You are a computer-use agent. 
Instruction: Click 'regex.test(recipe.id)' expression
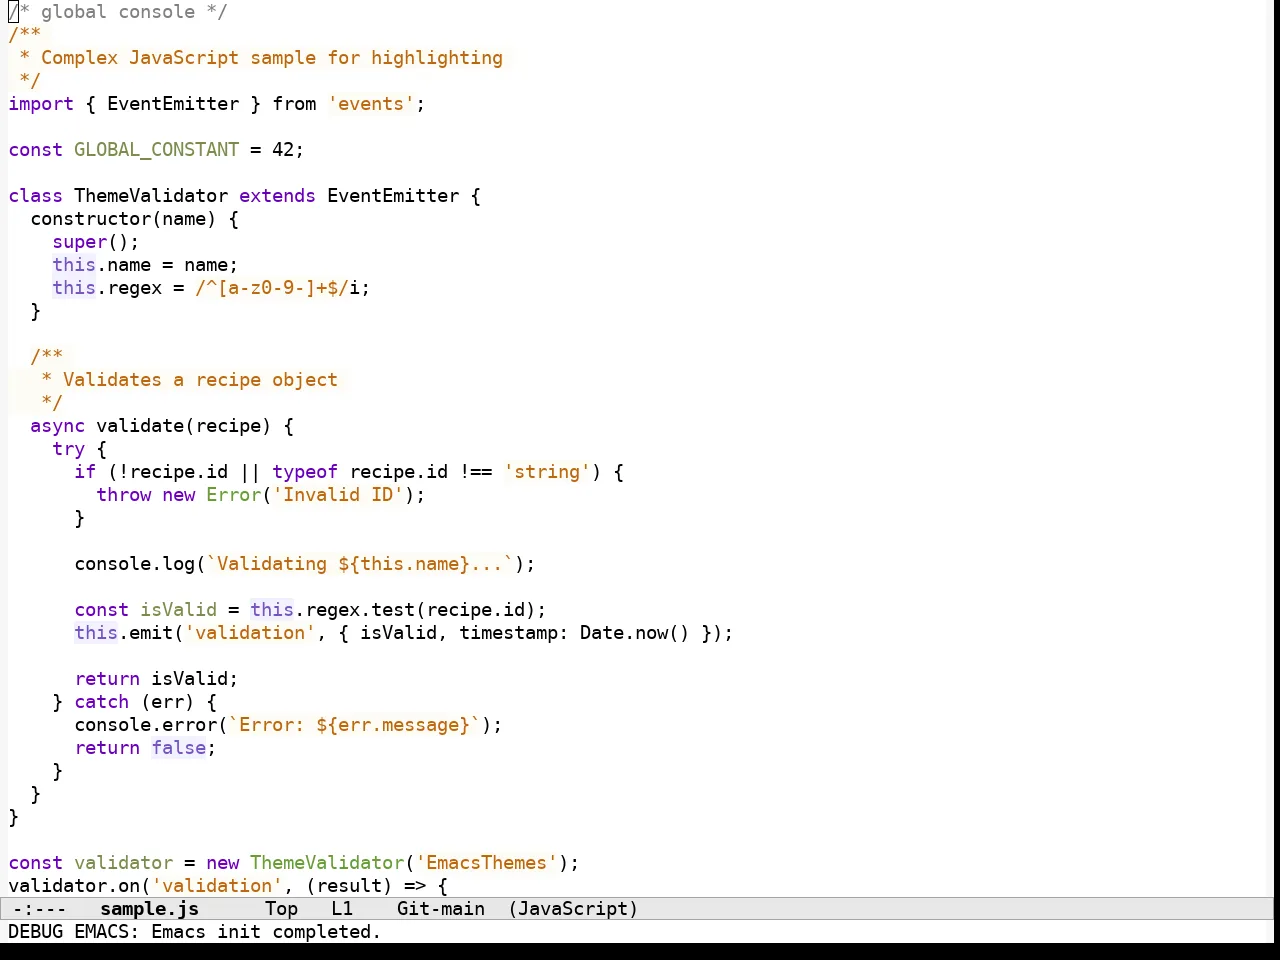pyautogui.click(x=420, y=610)
